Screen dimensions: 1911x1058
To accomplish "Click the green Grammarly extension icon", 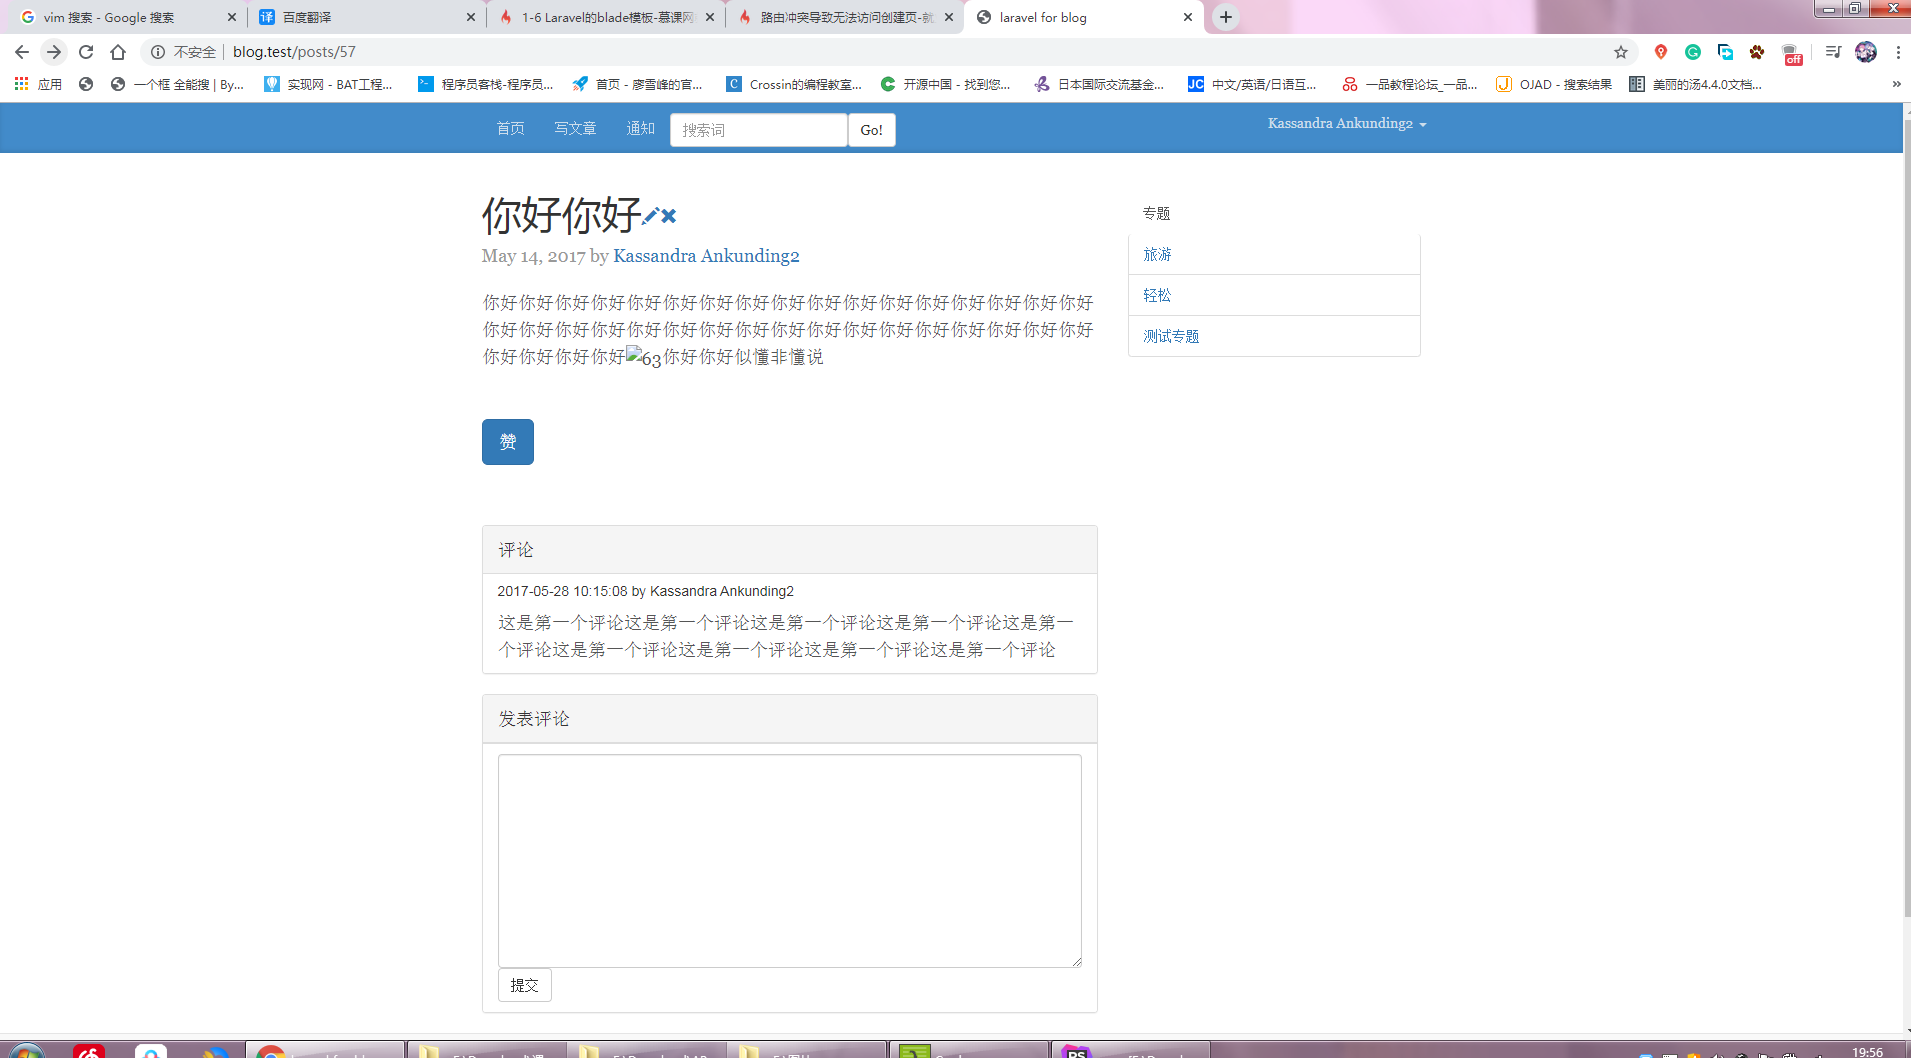I will 1693,52.
